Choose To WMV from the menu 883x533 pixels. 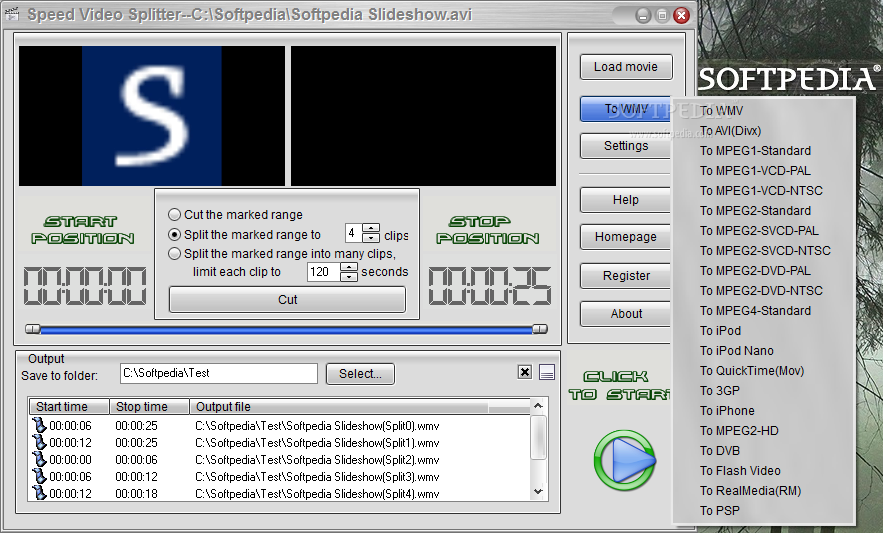(x=721, y=110)
